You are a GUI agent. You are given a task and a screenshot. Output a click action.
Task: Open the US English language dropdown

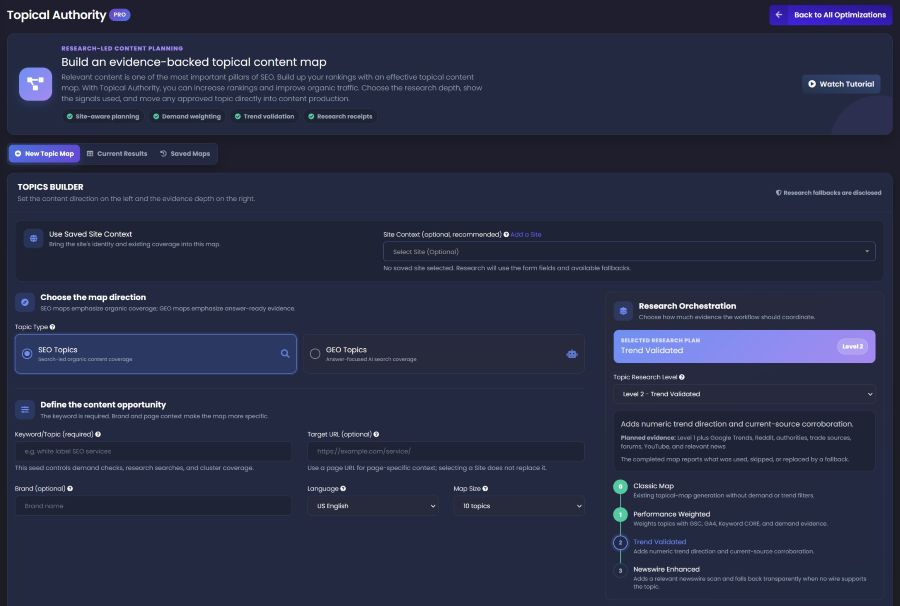[x=373, y=506]
